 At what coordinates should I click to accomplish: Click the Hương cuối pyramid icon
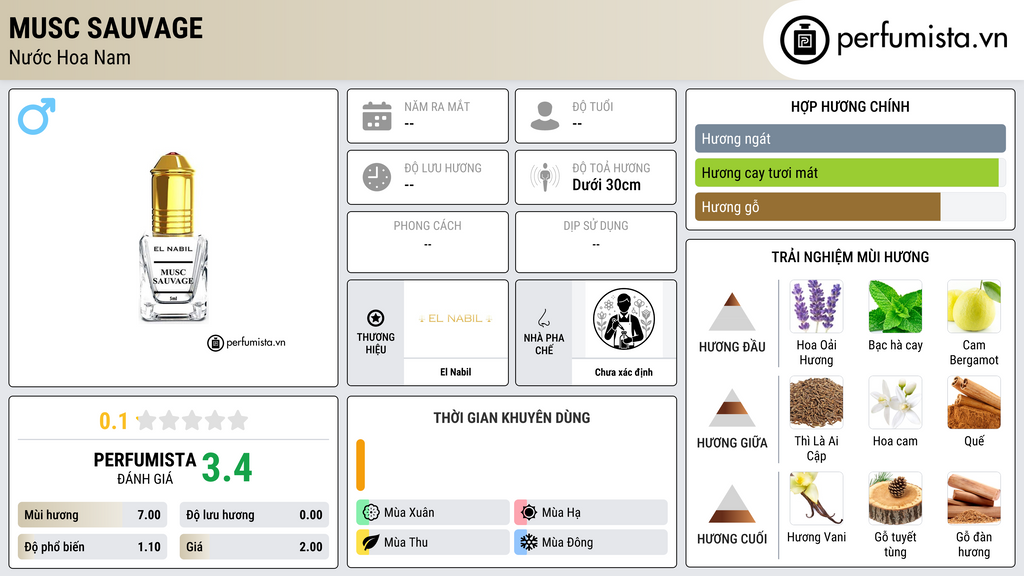coord(732,504)
